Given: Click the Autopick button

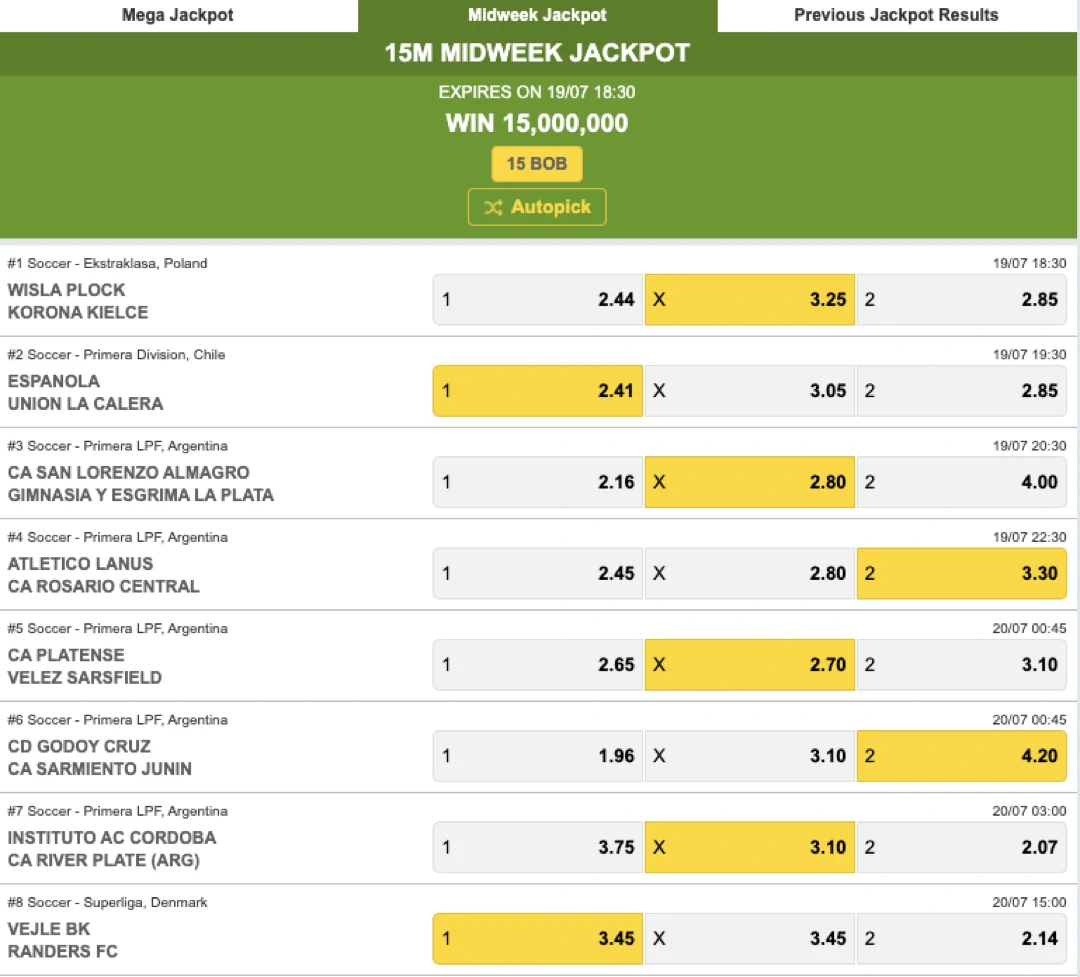Looking at the screenshot, I should [537, 207].
